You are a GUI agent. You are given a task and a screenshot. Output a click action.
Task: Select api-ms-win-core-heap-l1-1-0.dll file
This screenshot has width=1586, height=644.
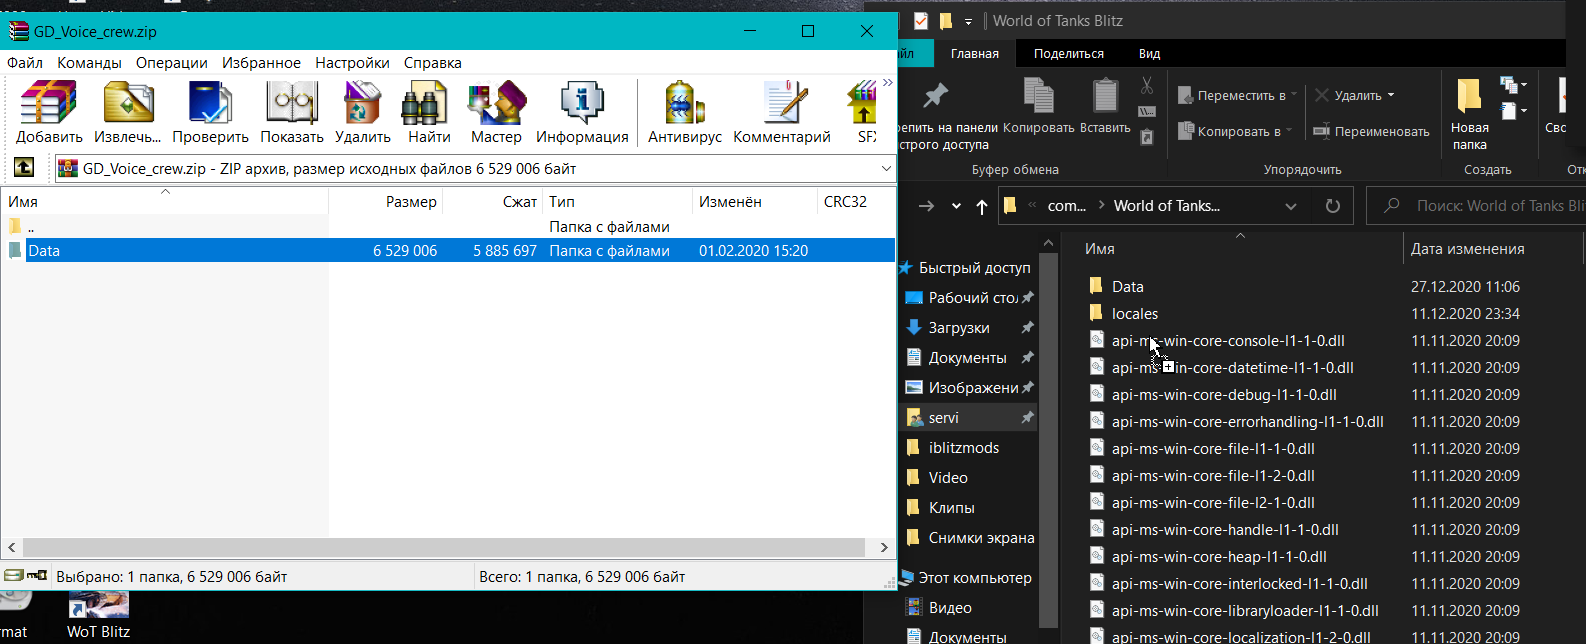[x=1219, y=557]
